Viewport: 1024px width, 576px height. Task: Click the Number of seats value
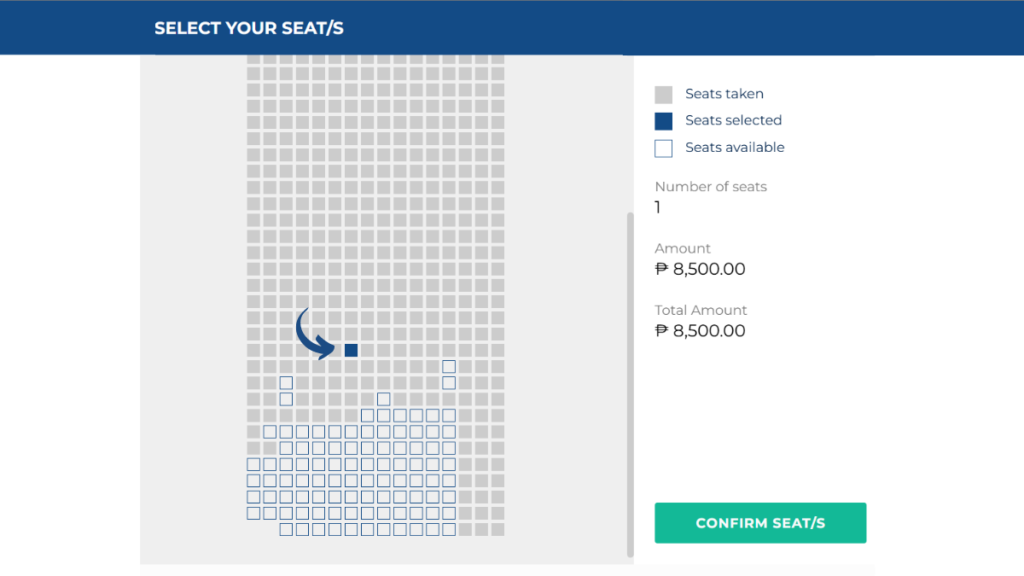click(658, 207)
